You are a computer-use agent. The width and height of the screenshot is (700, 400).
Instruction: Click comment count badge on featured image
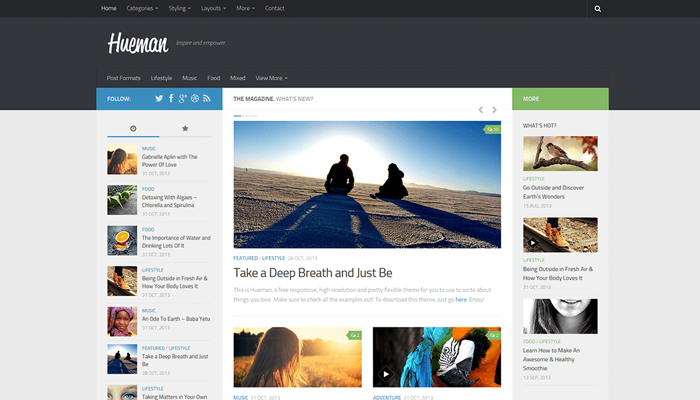492,129
